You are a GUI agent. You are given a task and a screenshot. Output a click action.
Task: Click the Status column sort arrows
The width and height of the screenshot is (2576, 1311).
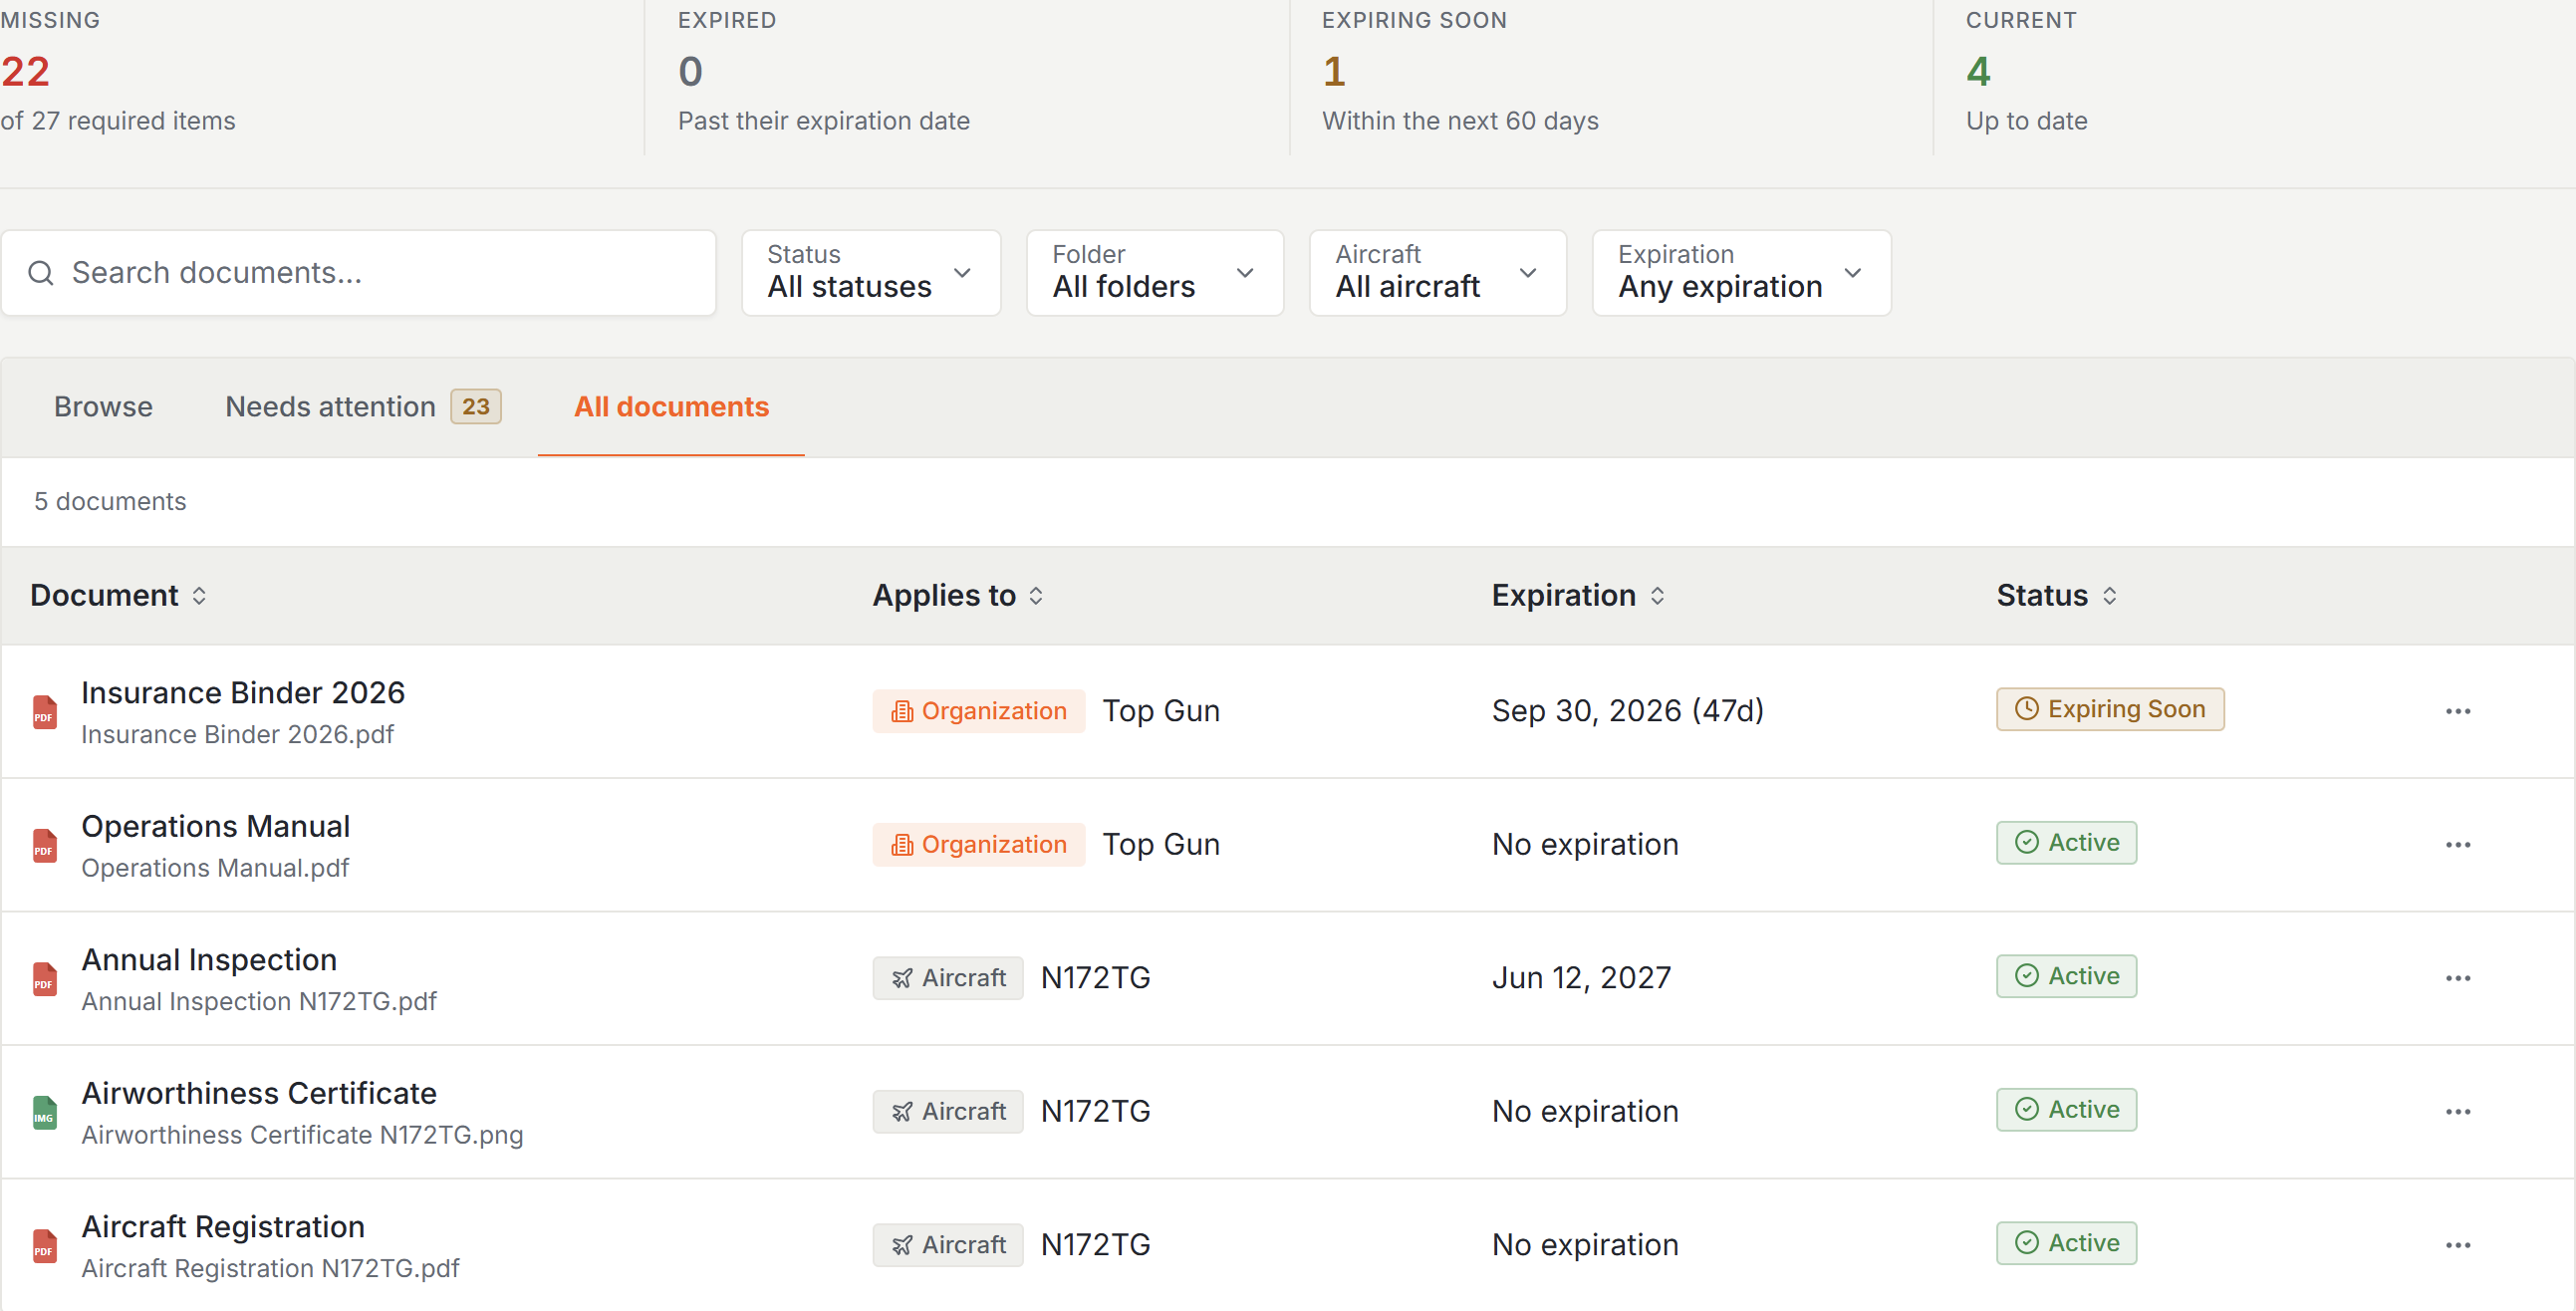(x=2109, y=596)
